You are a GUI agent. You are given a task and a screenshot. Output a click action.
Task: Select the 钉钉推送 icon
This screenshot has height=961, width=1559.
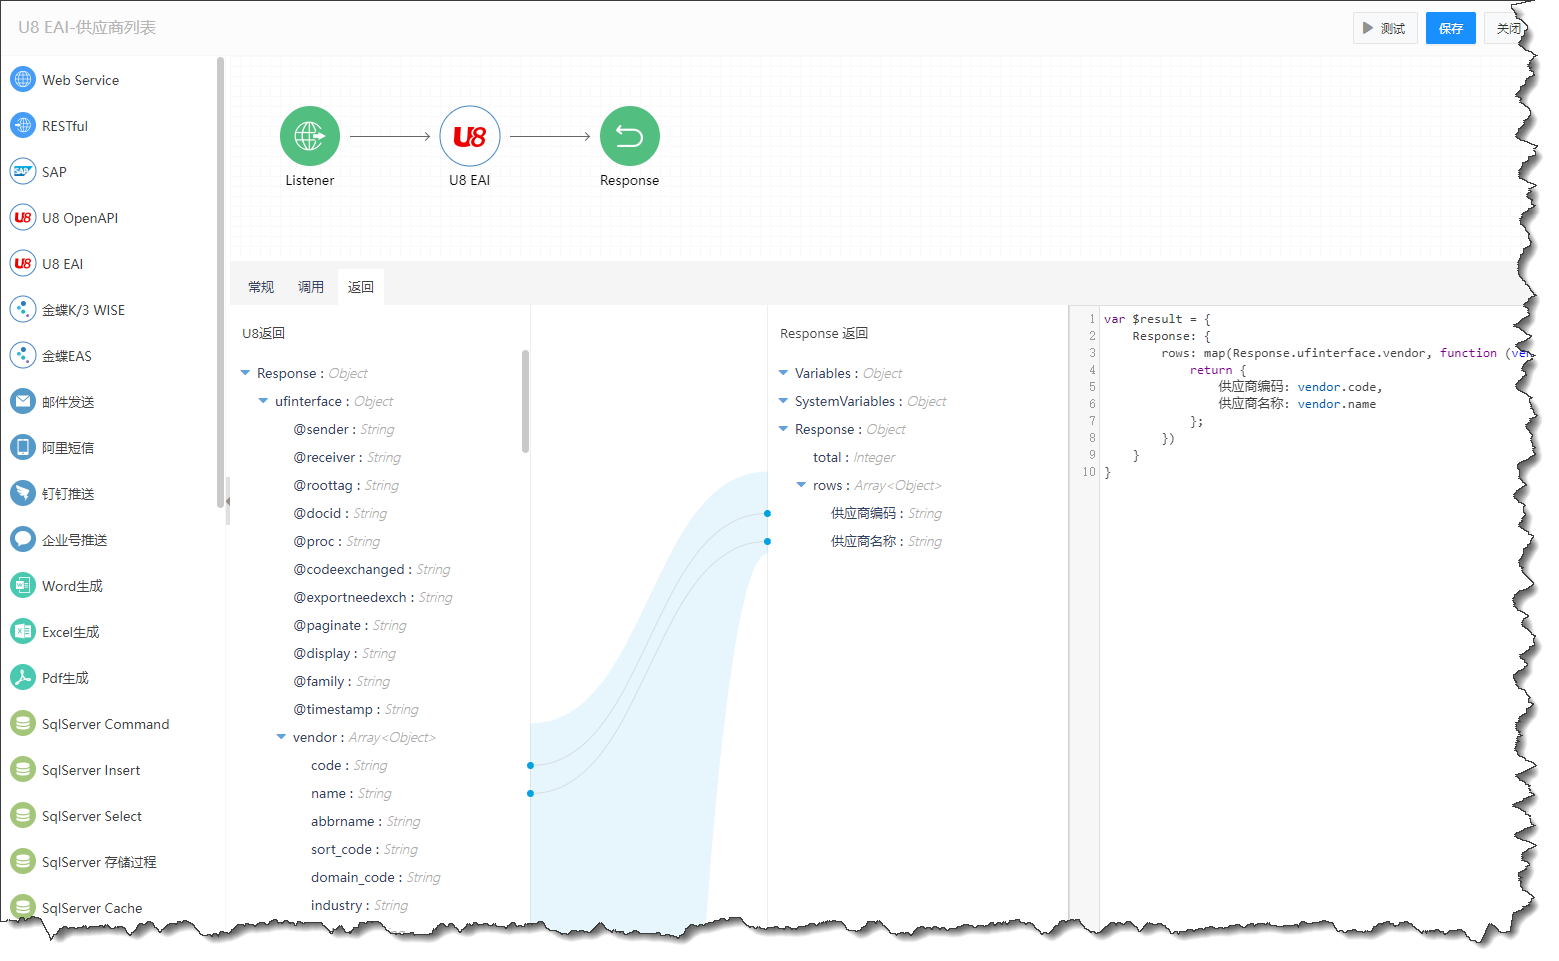coord(23,493)
